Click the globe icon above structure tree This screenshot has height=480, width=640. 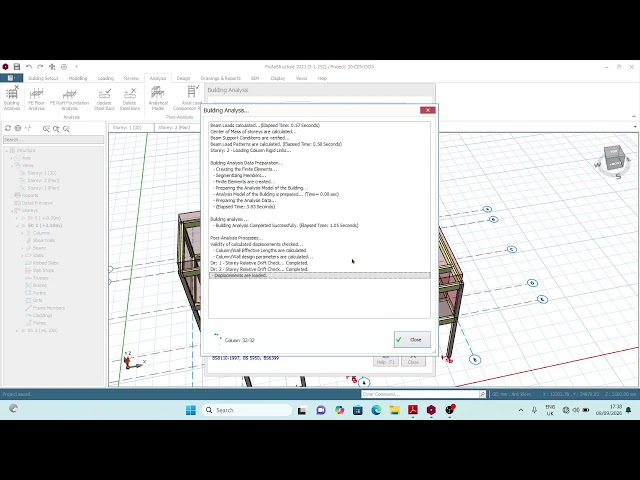click(x=18, y=128)
